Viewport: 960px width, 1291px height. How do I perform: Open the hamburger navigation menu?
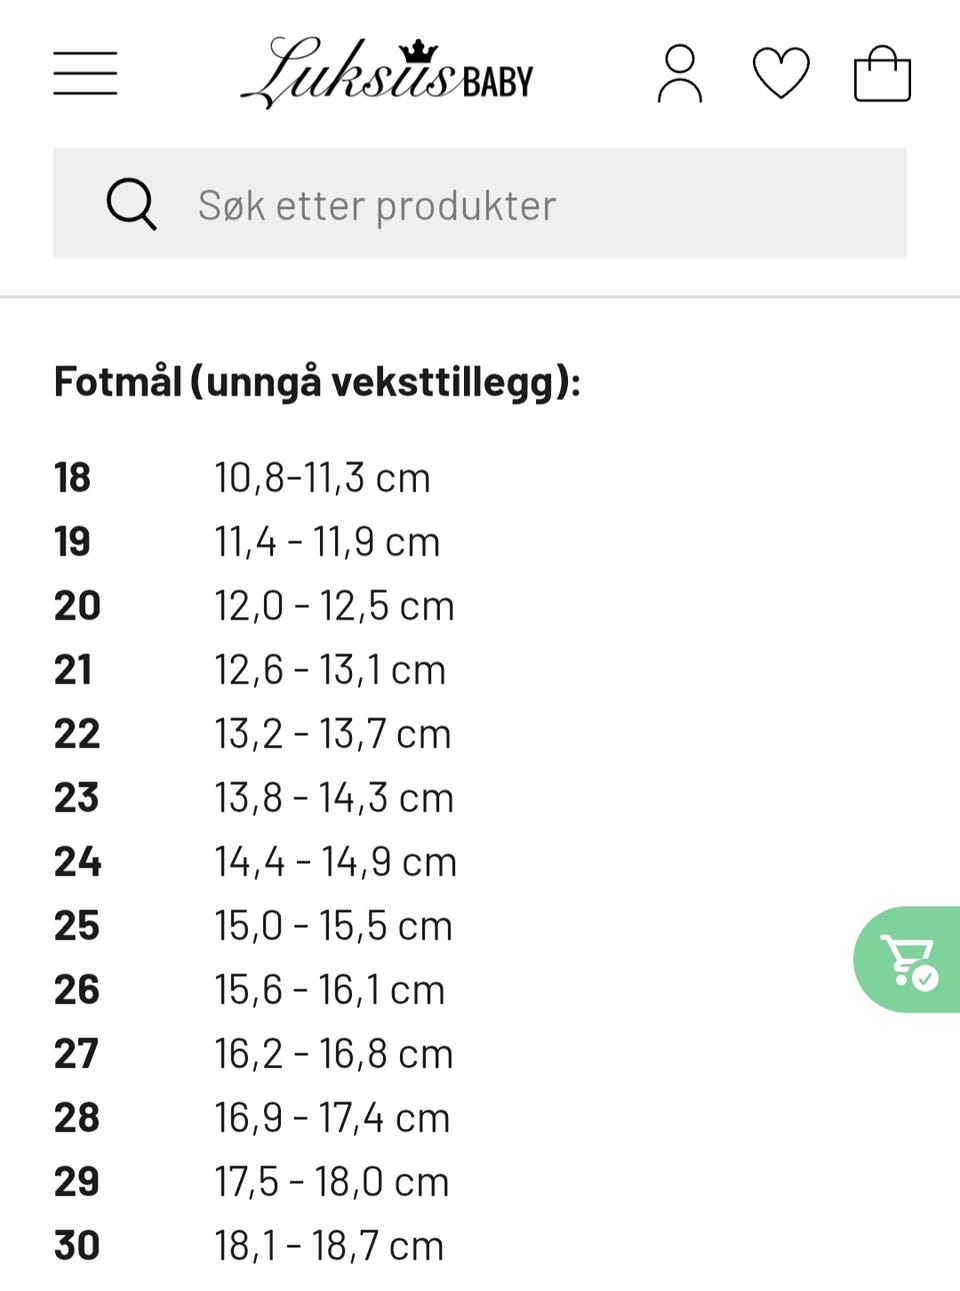[85, 73]
